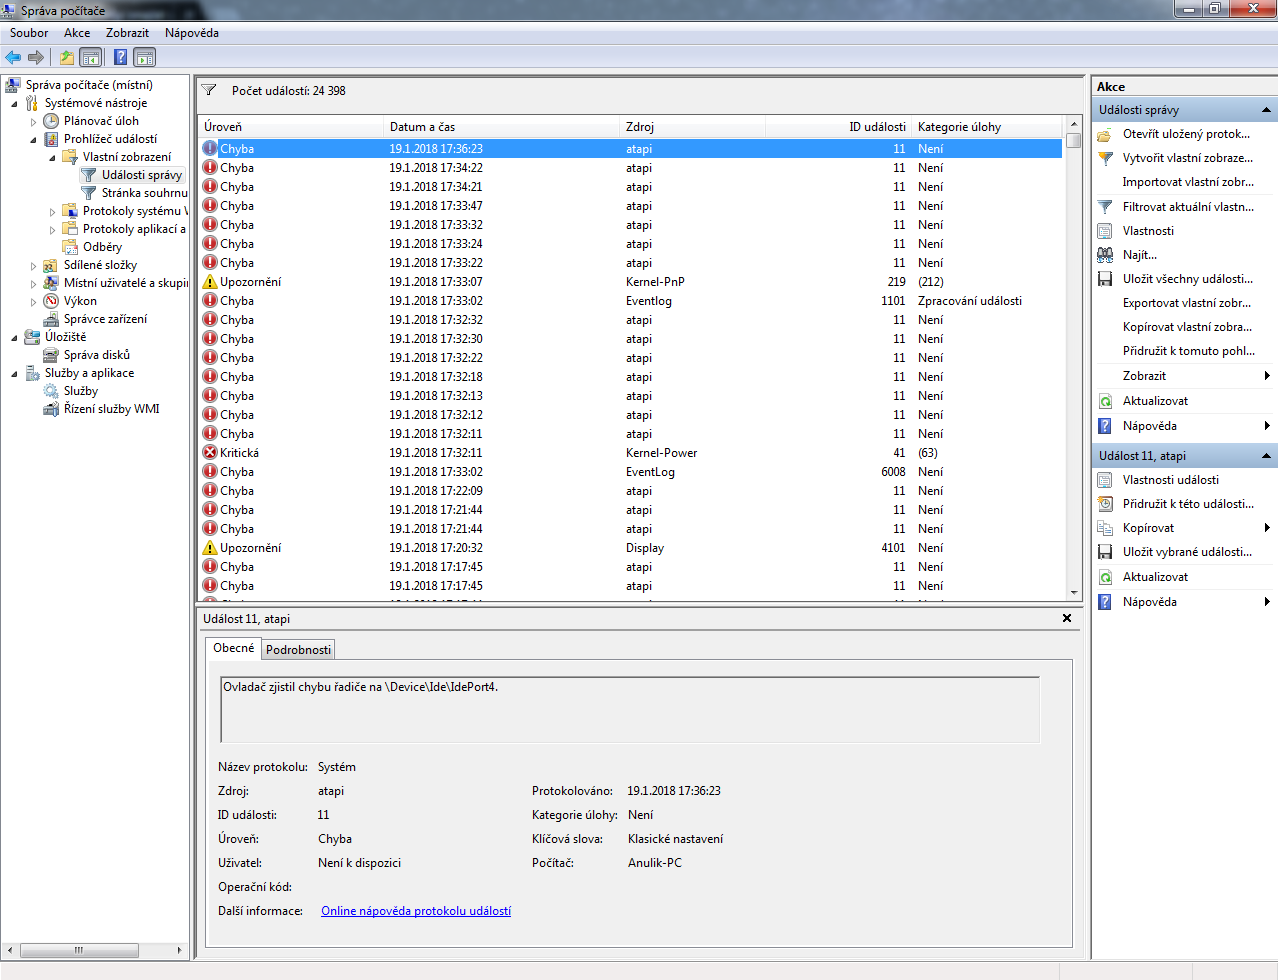Open Správce zařízení from the tree
1278x980 pixels.
105,319
